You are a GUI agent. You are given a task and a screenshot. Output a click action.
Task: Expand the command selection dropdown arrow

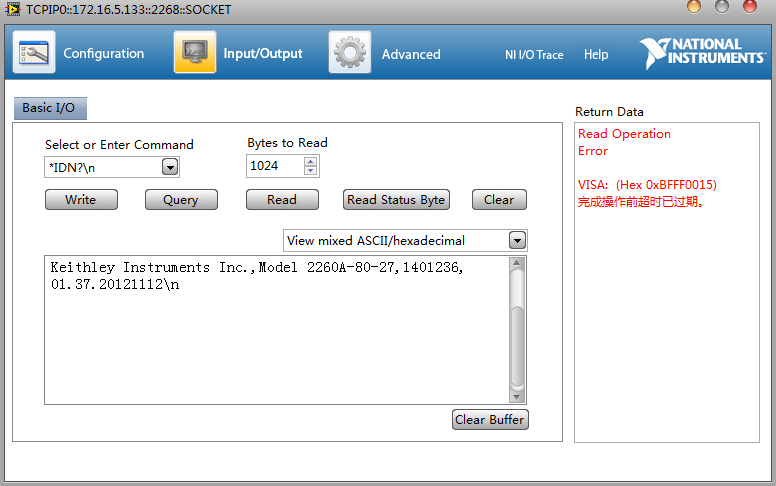point(170,167)
